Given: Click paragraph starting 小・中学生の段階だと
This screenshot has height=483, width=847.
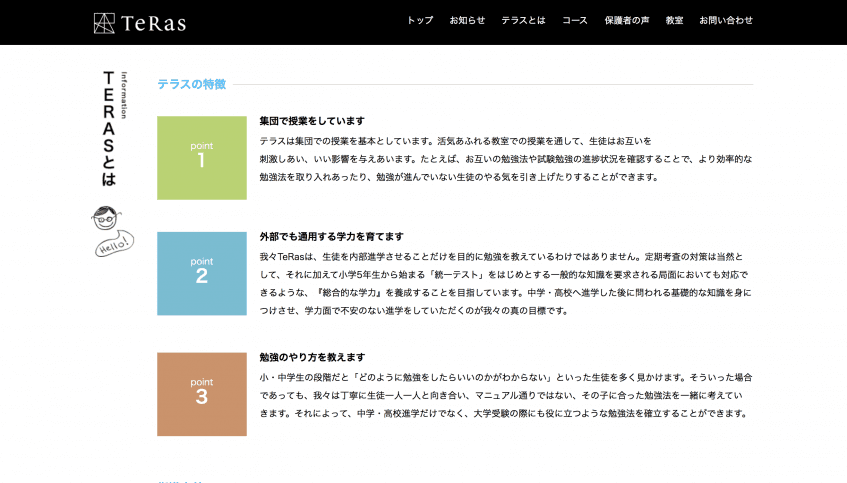Looking at the screenshot, I should point(506,395).
